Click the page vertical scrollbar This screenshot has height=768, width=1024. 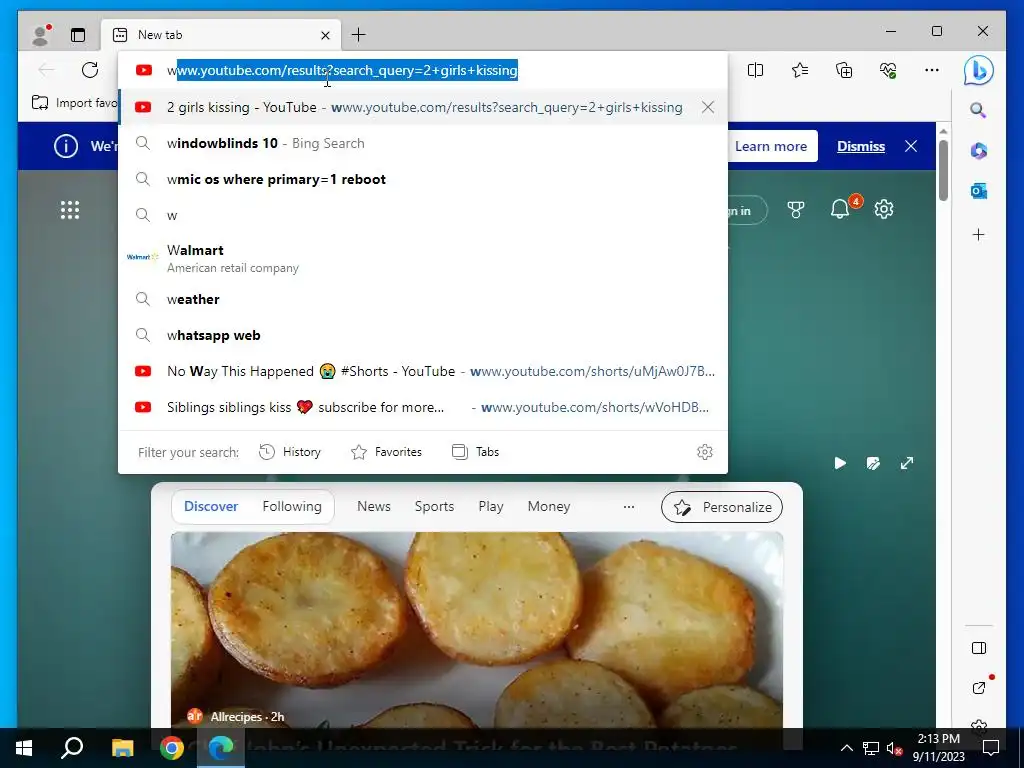click(x=943, y=170)
